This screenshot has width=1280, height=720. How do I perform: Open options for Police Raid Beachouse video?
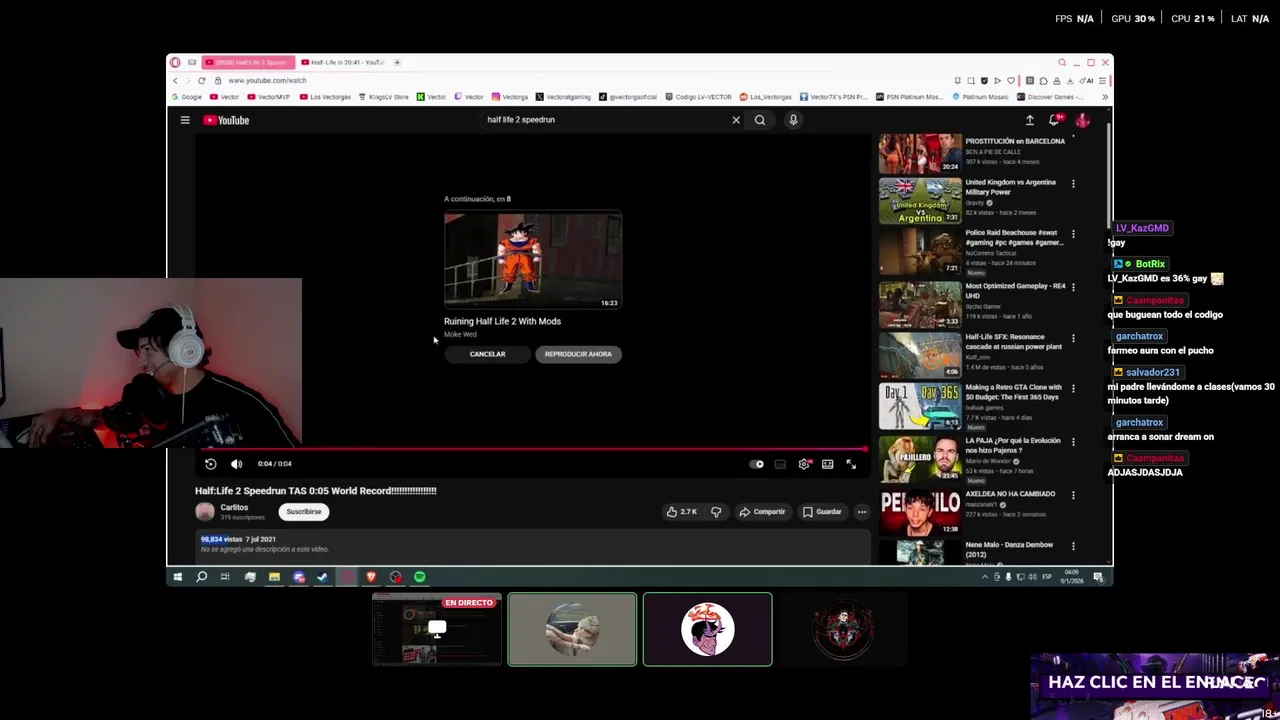(1073, 234)
